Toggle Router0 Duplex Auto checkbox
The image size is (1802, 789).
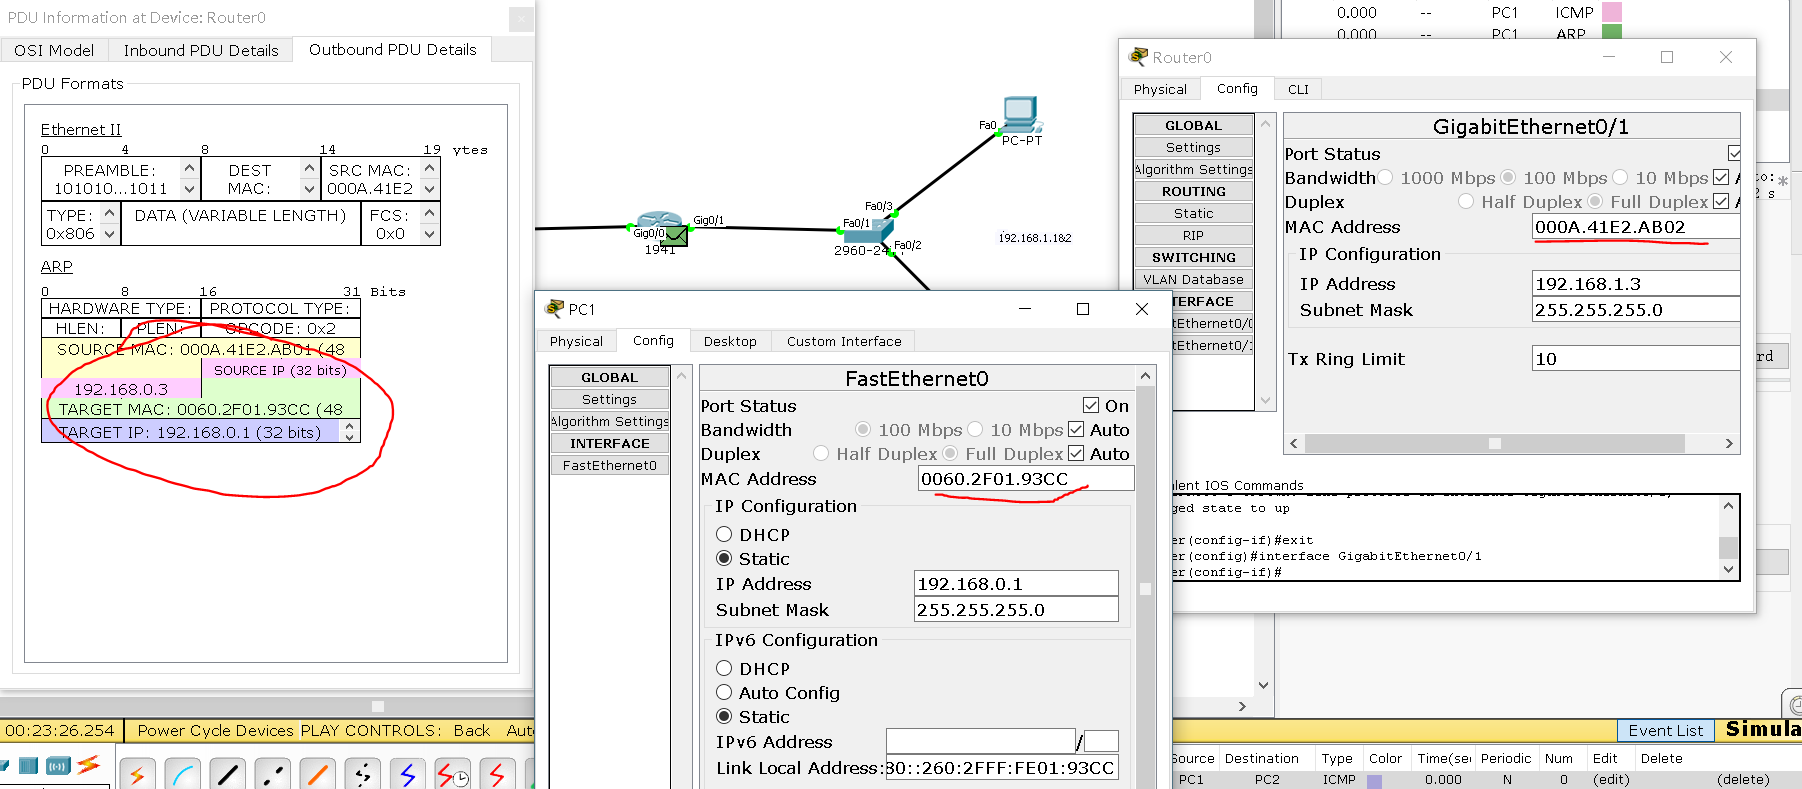[1721, 201]
